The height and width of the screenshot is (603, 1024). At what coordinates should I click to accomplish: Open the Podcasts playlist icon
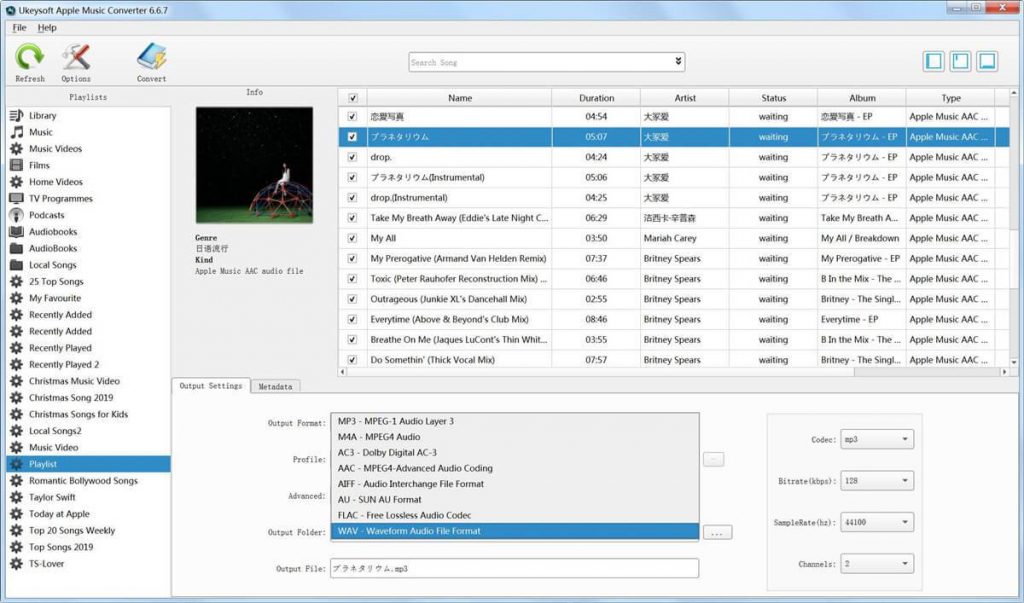pos(15,214)
